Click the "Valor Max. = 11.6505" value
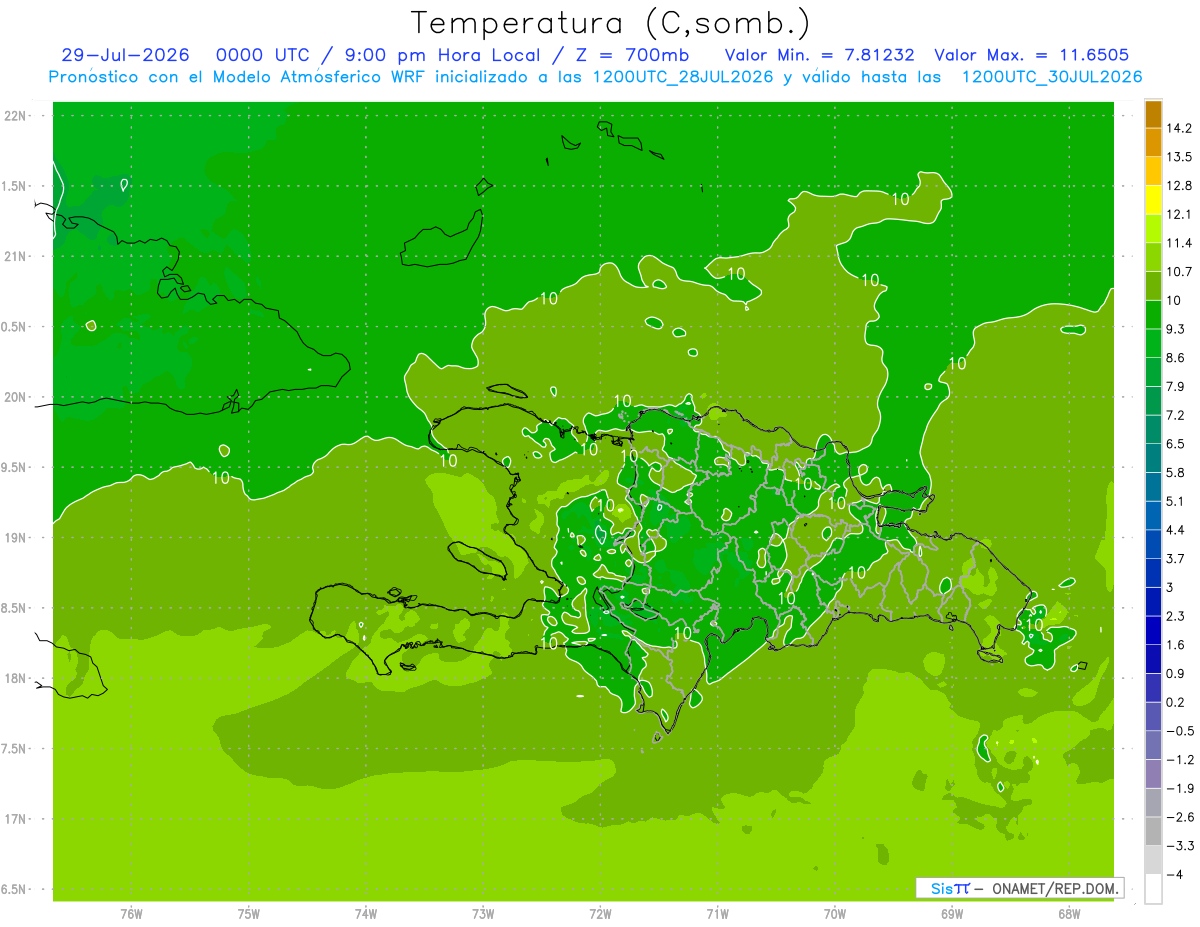 (1032, 56)
